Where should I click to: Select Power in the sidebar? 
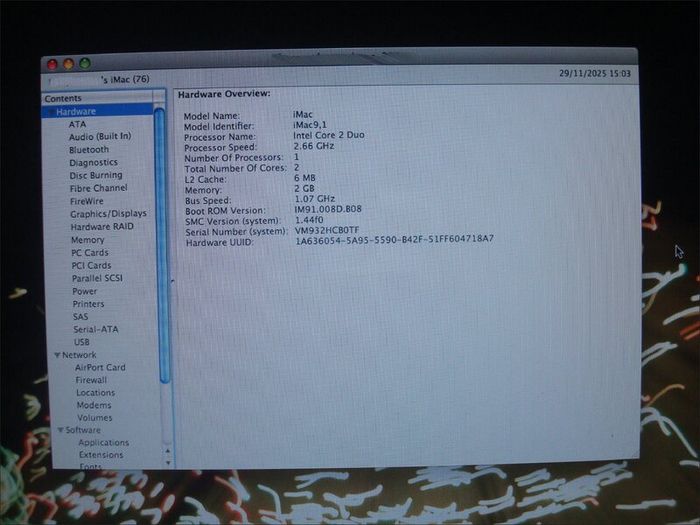(x=84, y=291)
